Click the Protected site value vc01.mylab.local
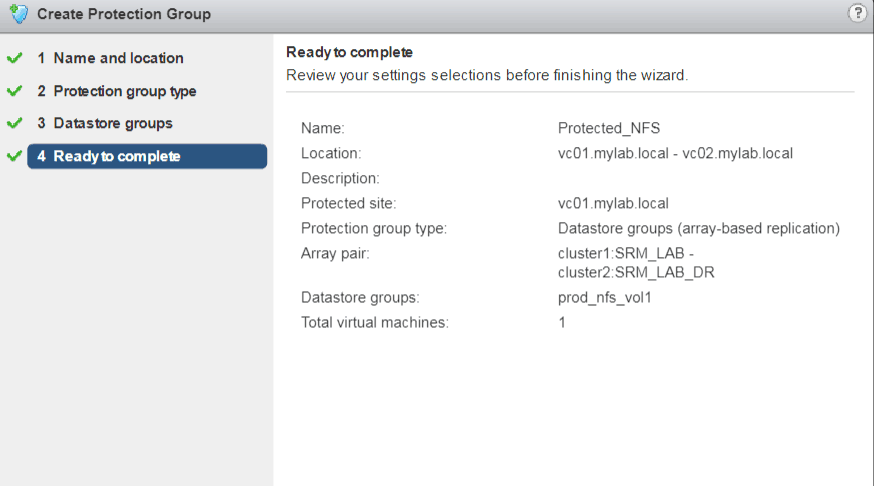Viewport: 874px width, 486px height. point(613,203)
